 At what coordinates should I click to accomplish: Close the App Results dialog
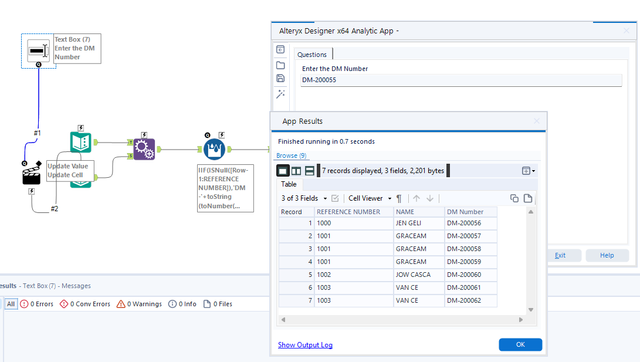[536, 121]
